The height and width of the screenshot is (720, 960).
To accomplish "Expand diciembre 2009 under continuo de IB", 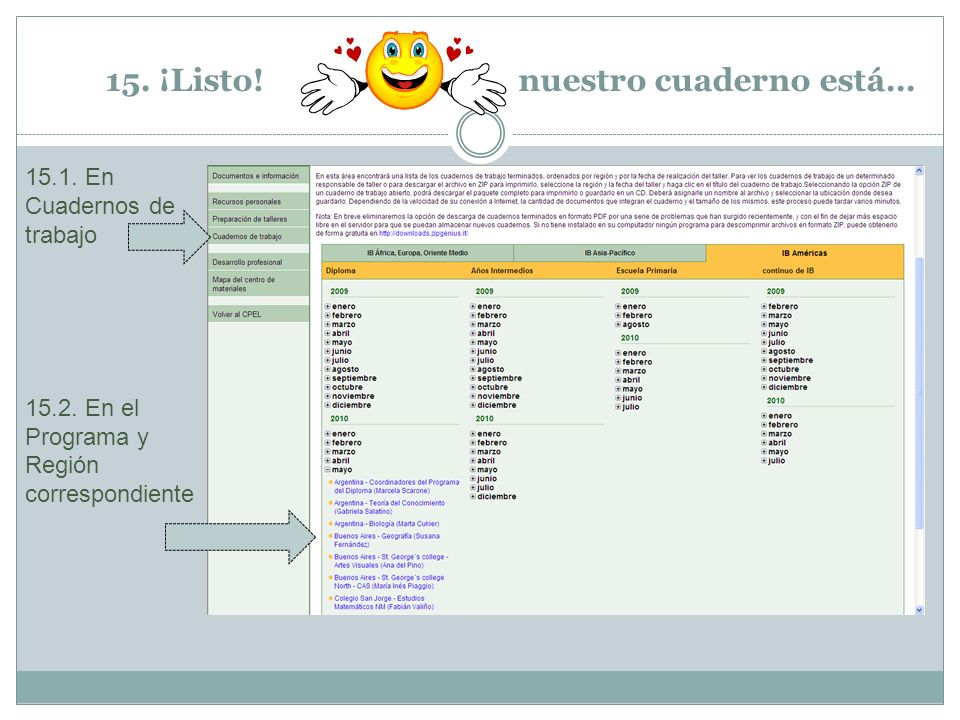I will [763, 387].
